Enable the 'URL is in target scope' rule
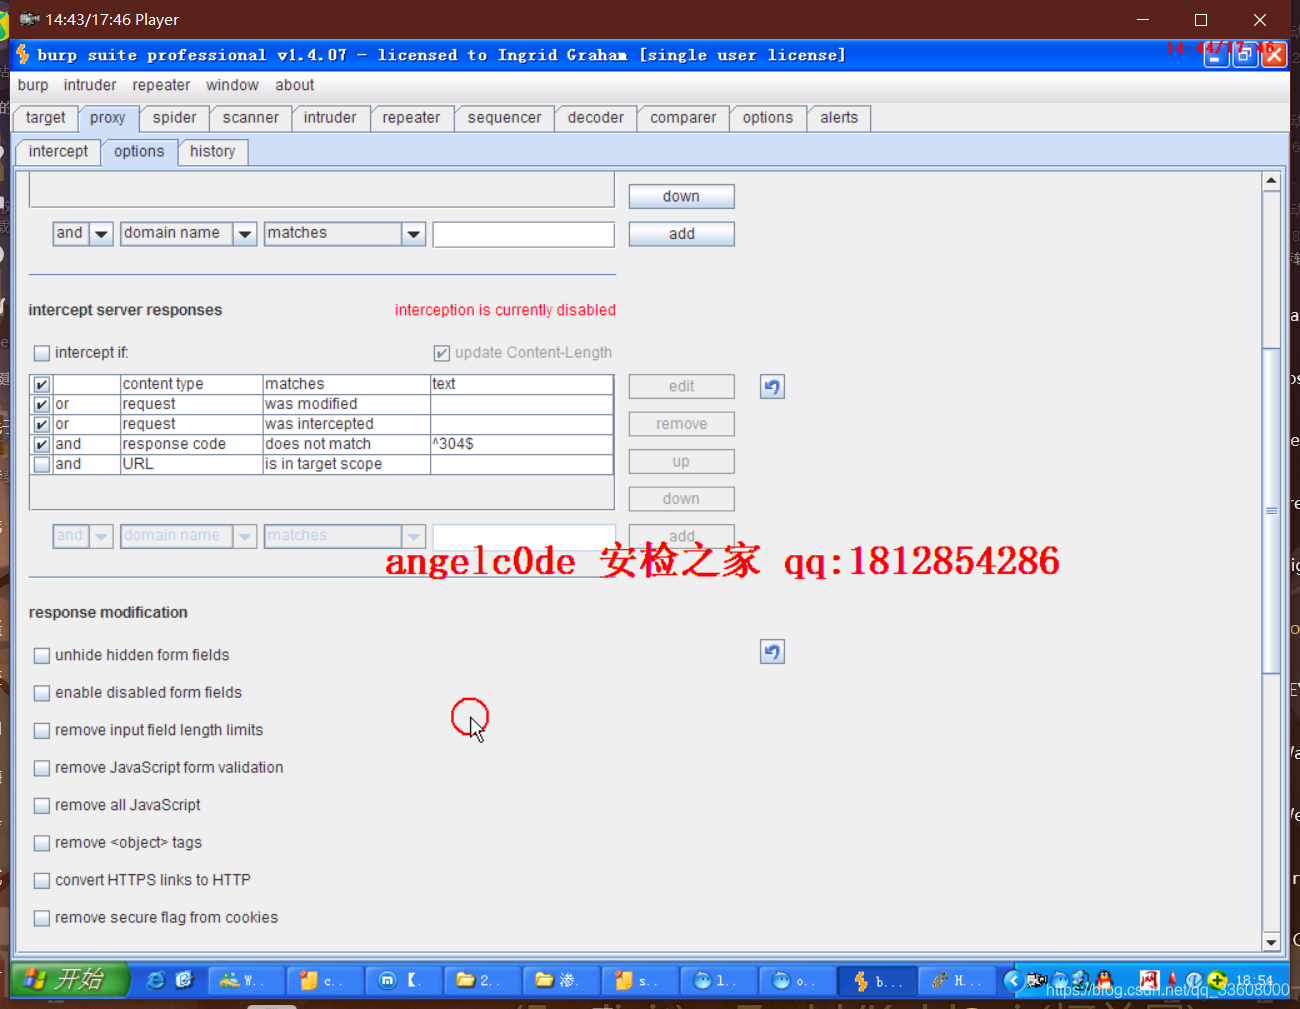 point(42,464)
